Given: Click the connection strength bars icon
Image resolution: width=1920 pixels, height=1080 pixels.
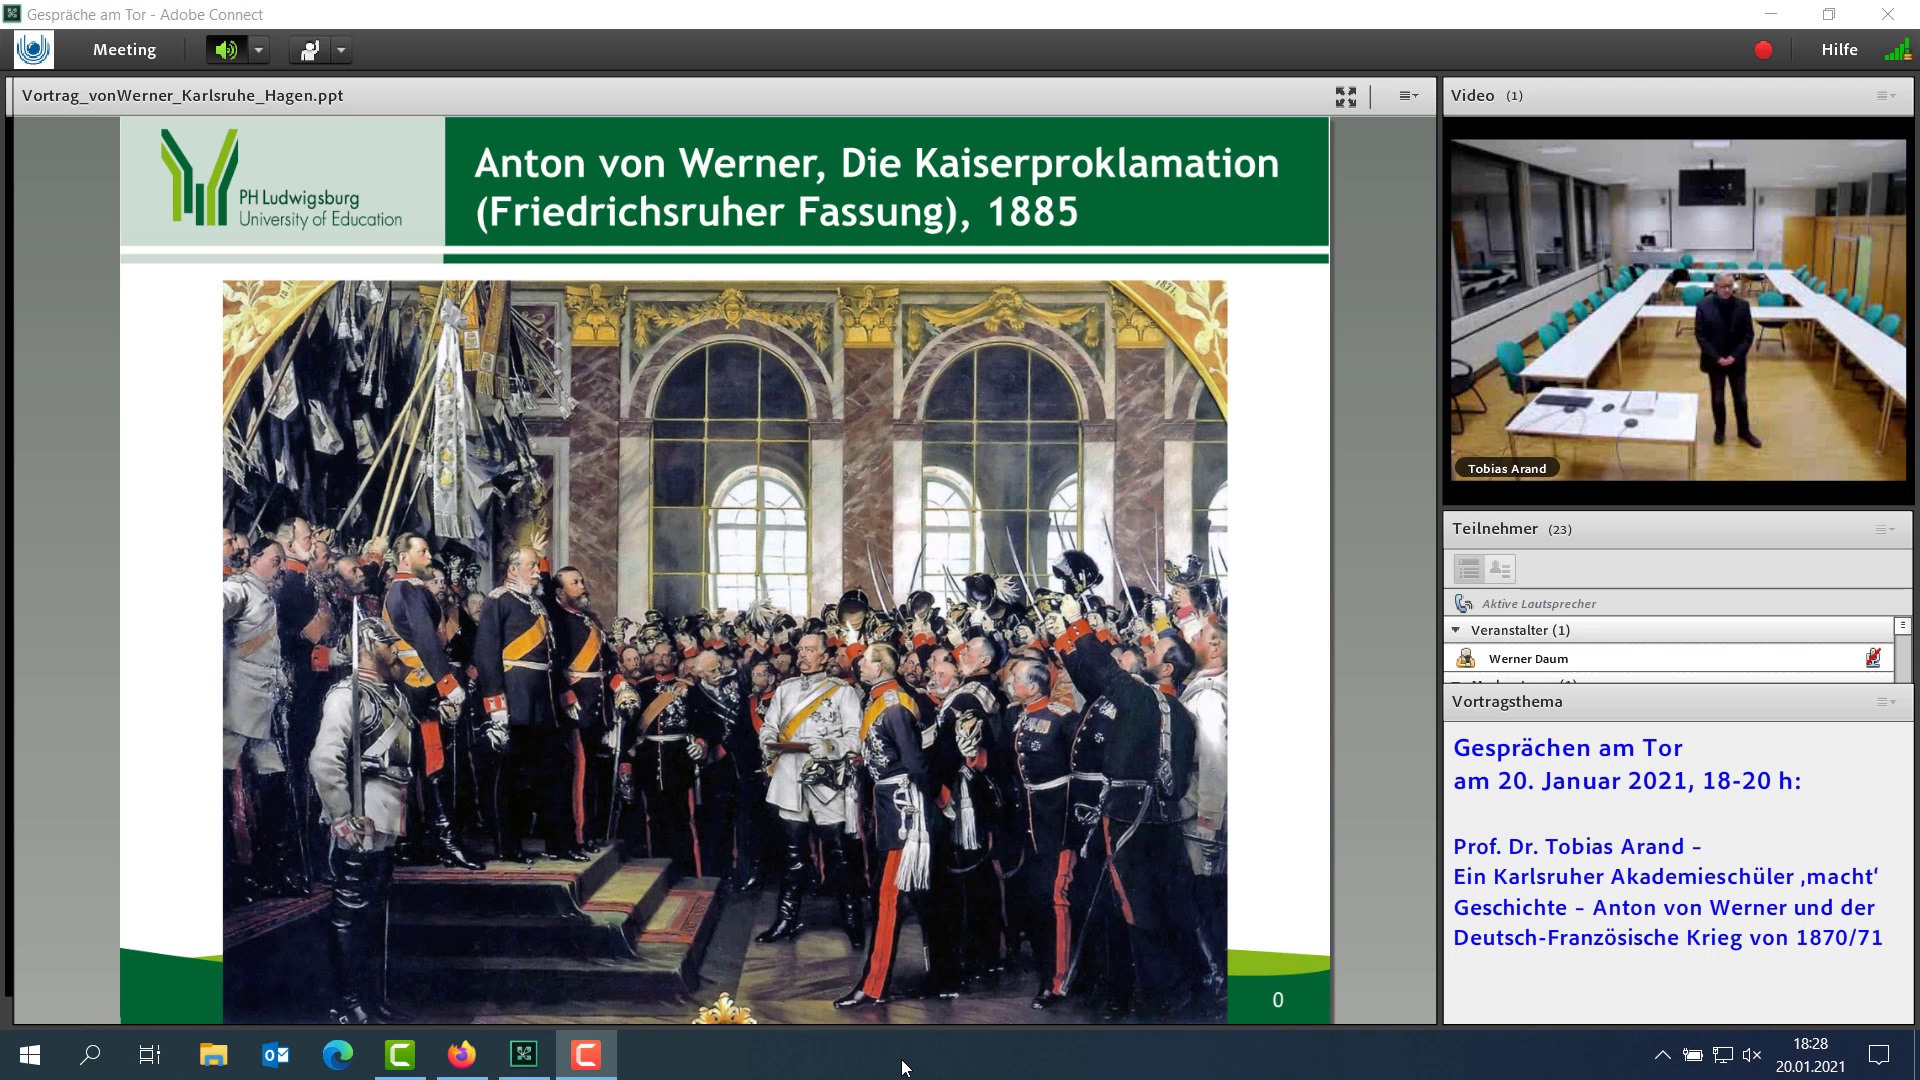Looking at the screenshot, I should [1897, 49].
